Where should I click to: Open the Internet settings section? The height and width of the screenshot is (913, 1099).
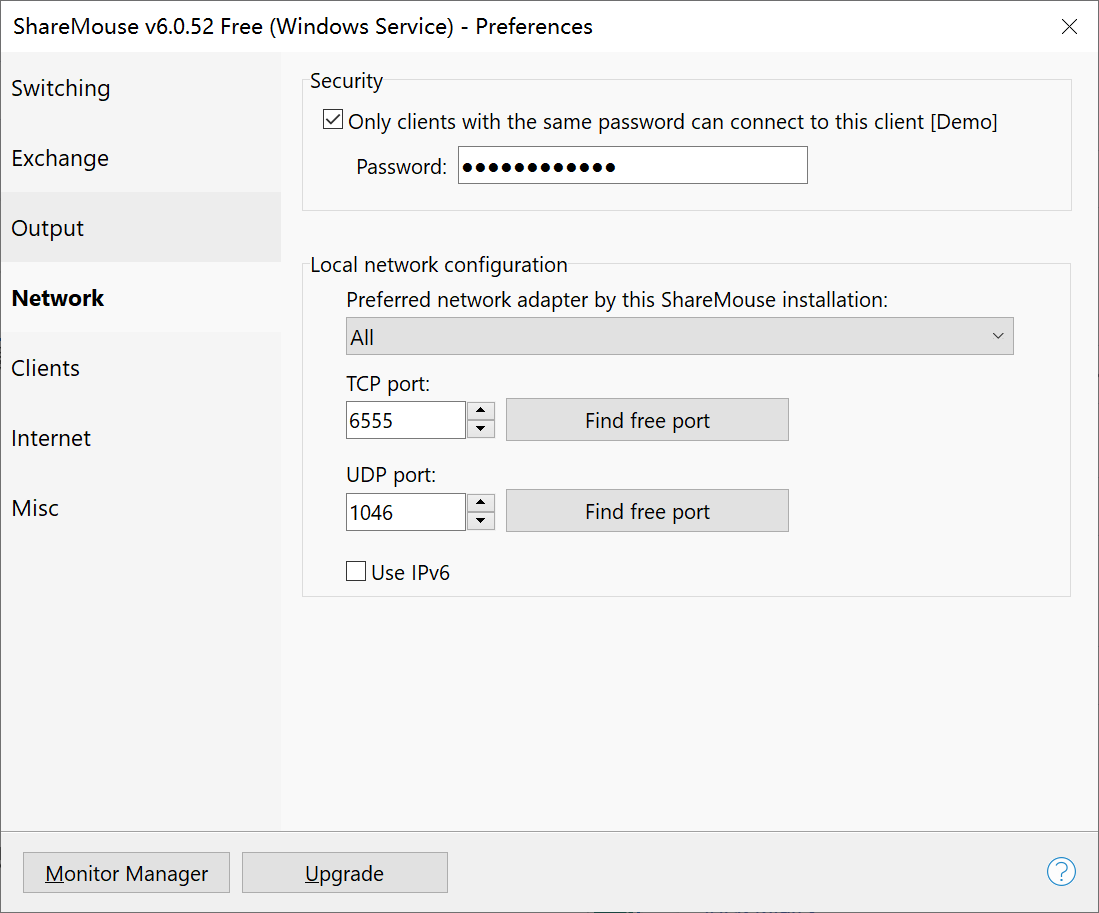pyautogui.click(x=141, y=439)
